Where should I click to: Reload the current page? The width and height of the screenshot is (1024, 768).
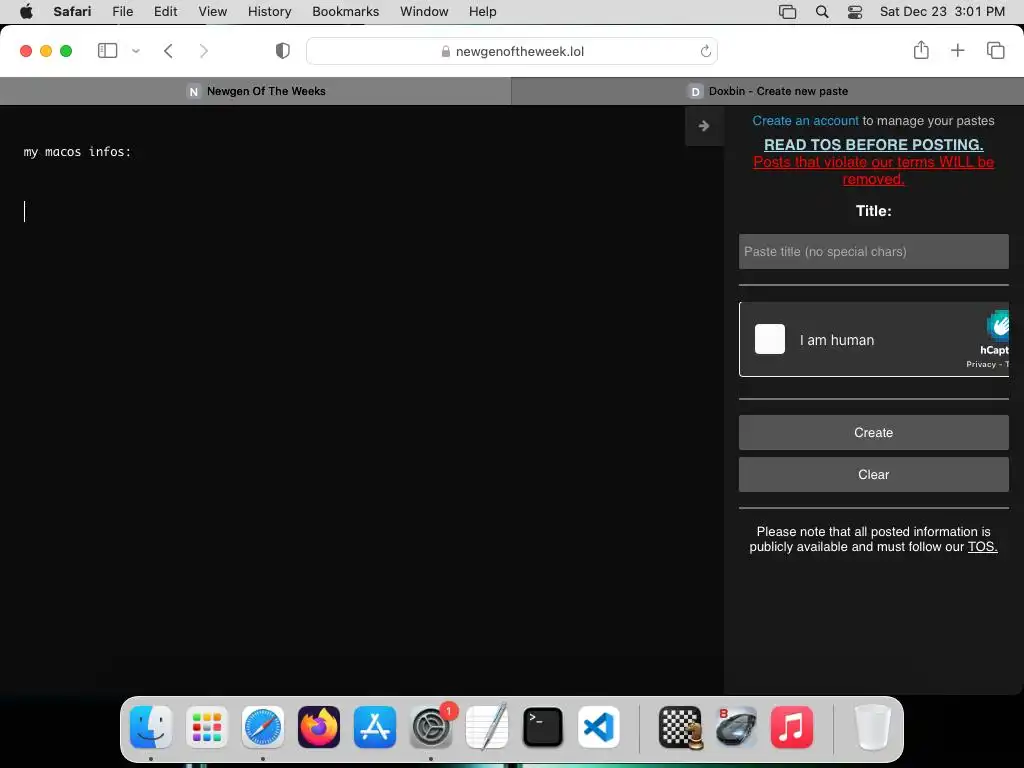click(x=705, y=51)
